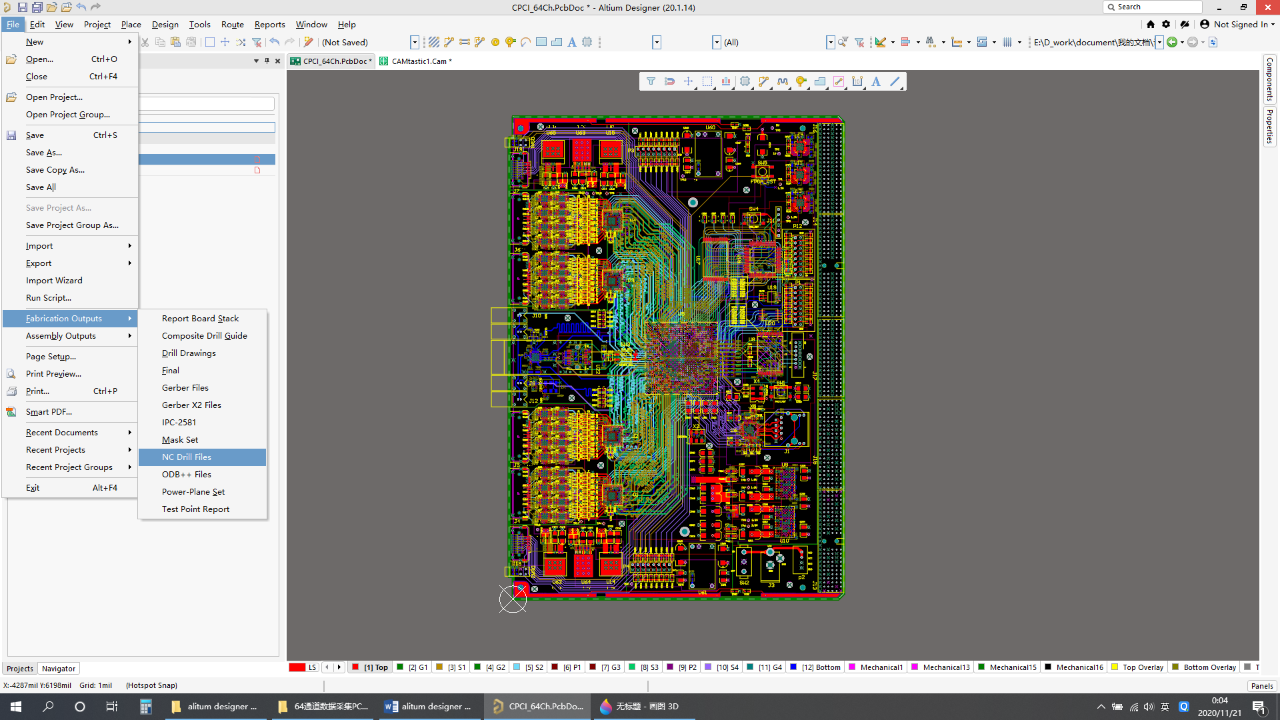Screen dimensions: 1280x720
Task: Choose ODB++ Files from submenu
Action: tap(203, 475)
